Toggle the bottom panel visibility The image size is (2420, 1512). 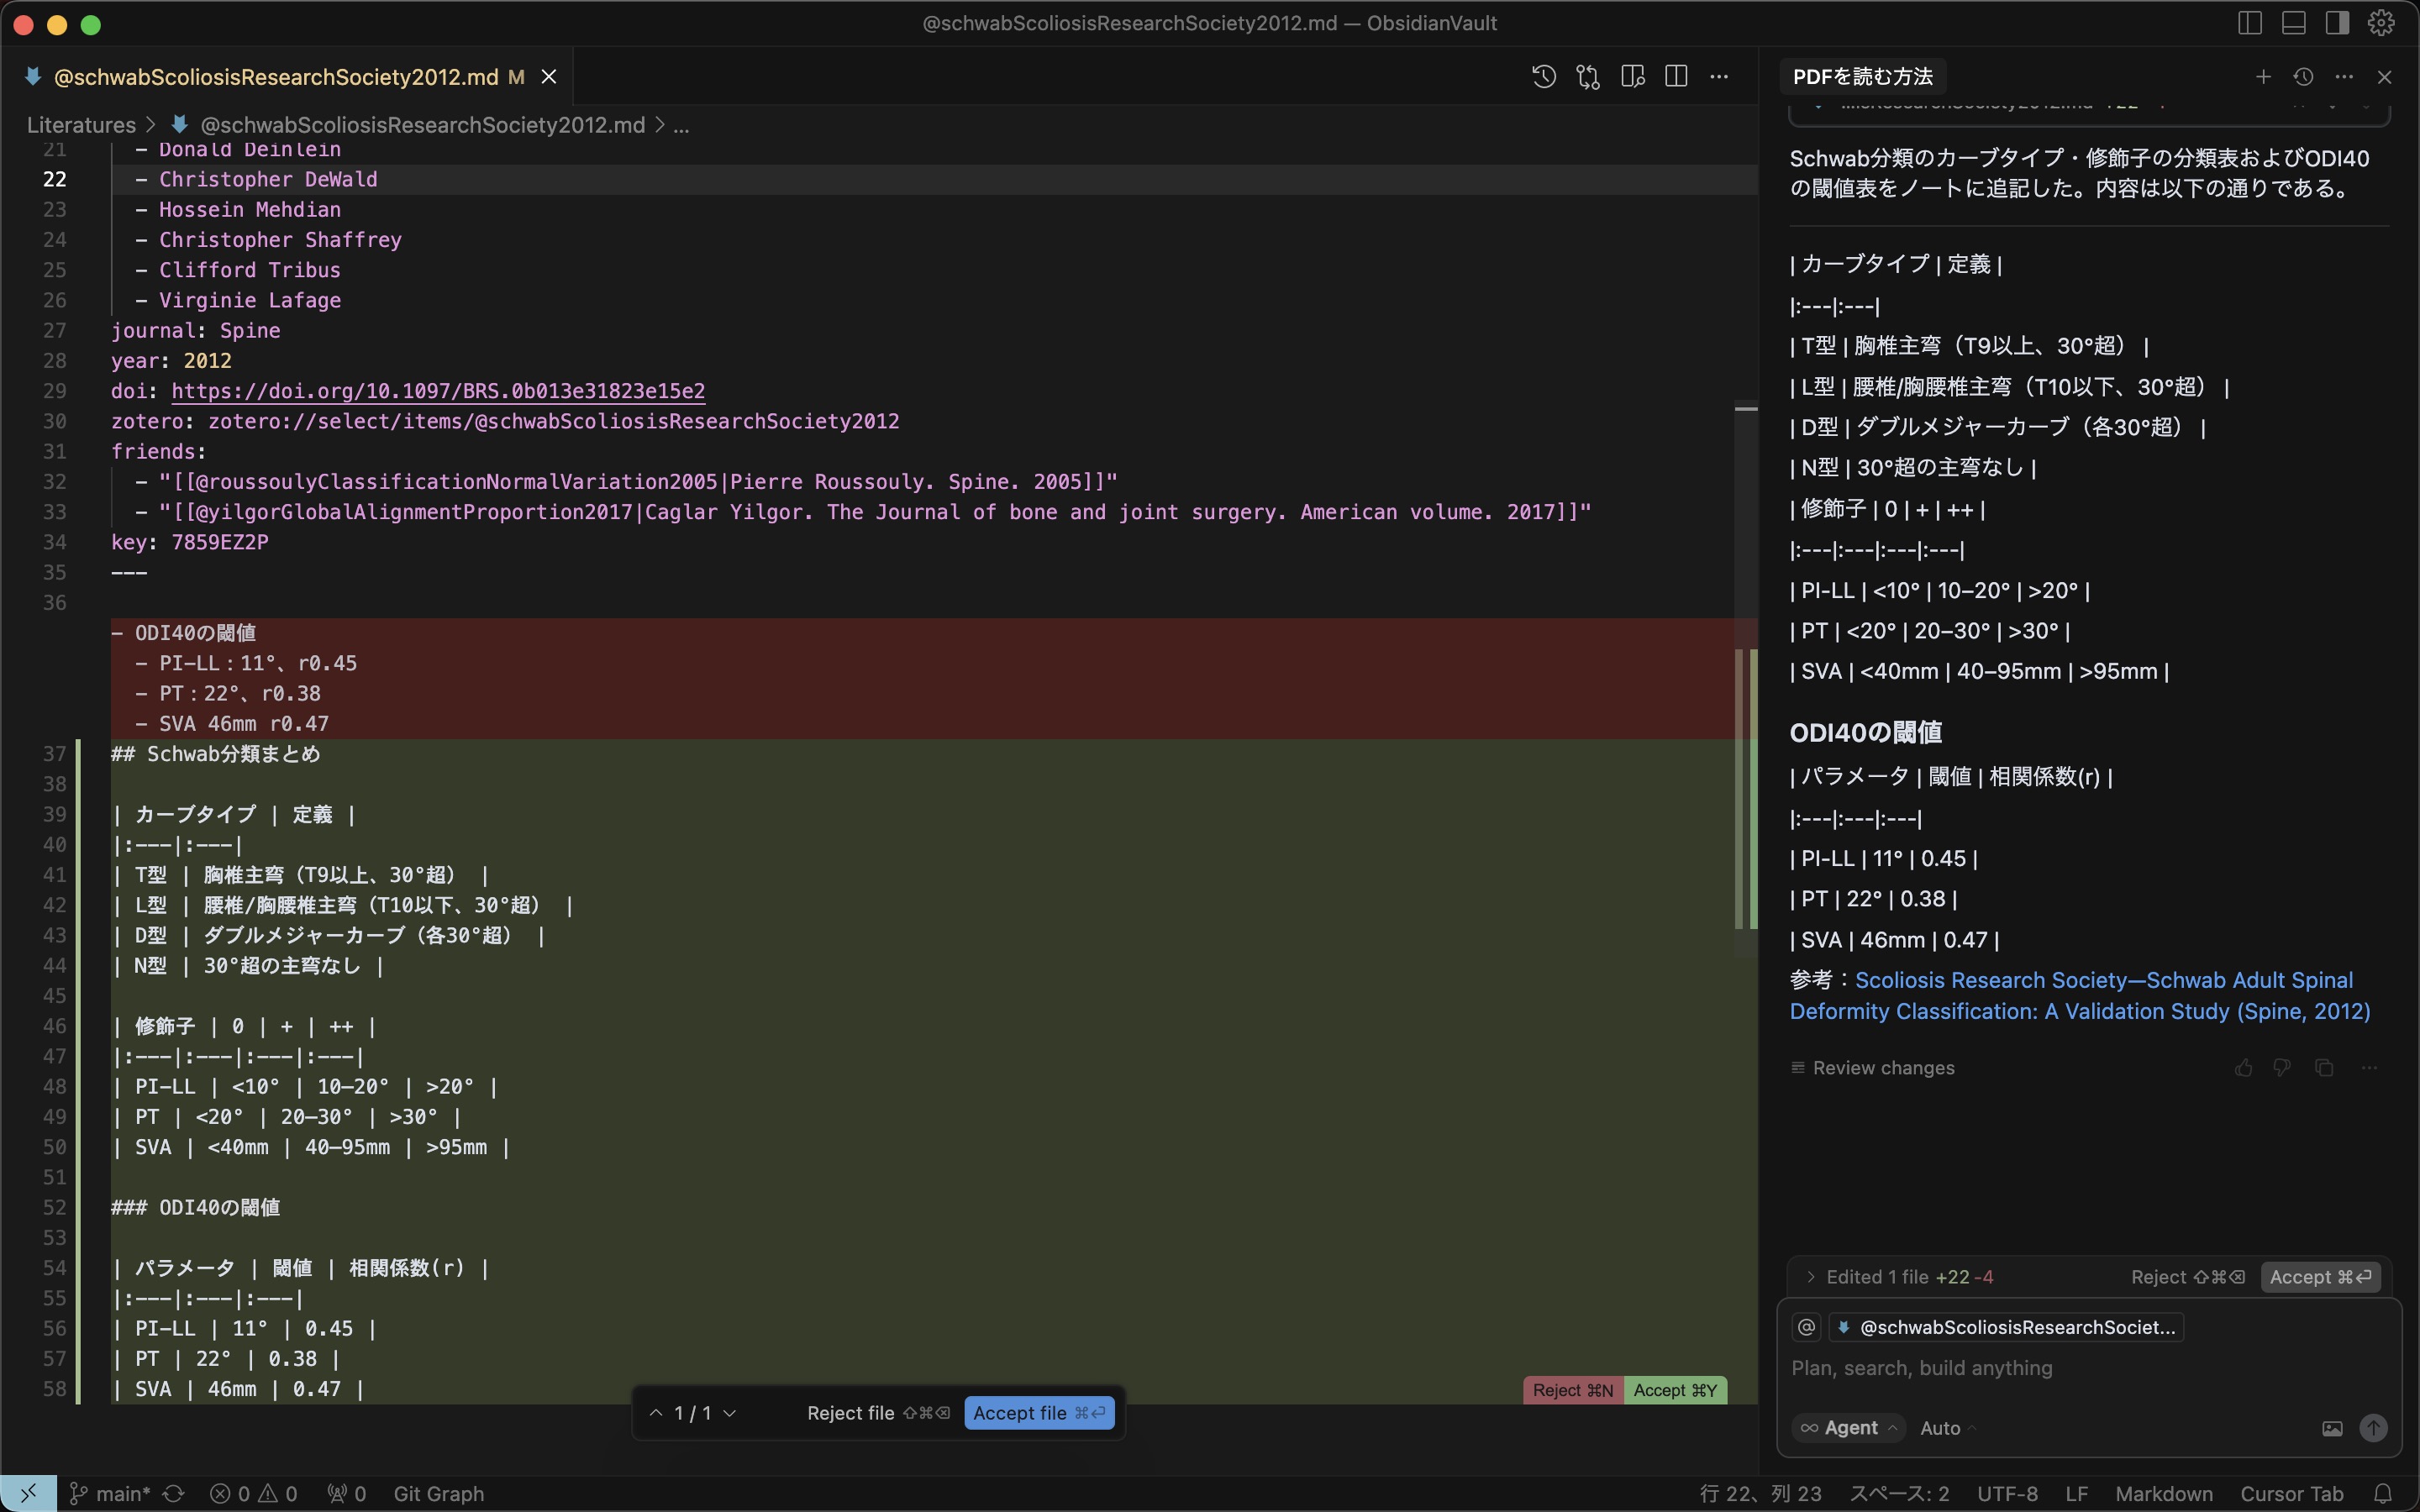[x=2292, y=22]
